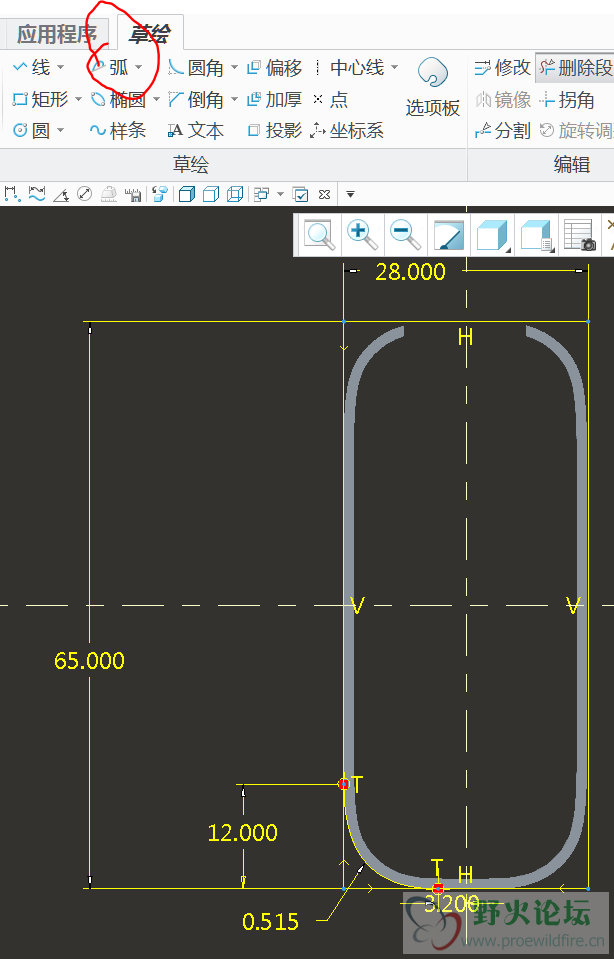Image resolution: width=614 pixels, height=959 pixels.
Task: Switch to the 应用程序 tab
Action: (57, 34)
